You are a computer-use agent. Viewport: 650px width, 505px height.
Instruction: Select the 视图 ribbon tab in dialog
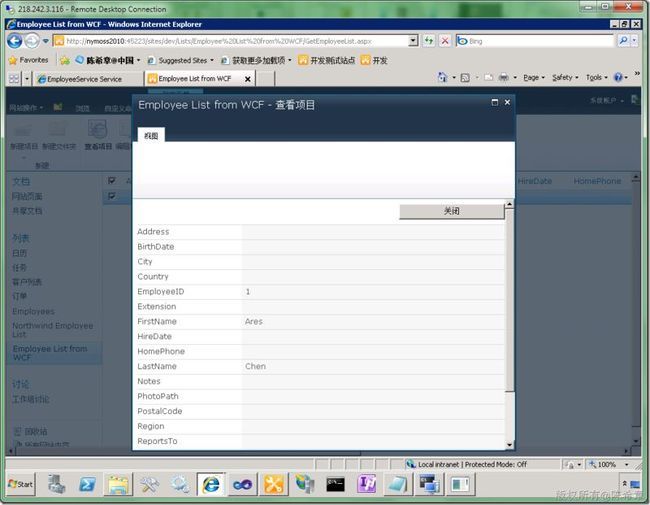point(151,136)
